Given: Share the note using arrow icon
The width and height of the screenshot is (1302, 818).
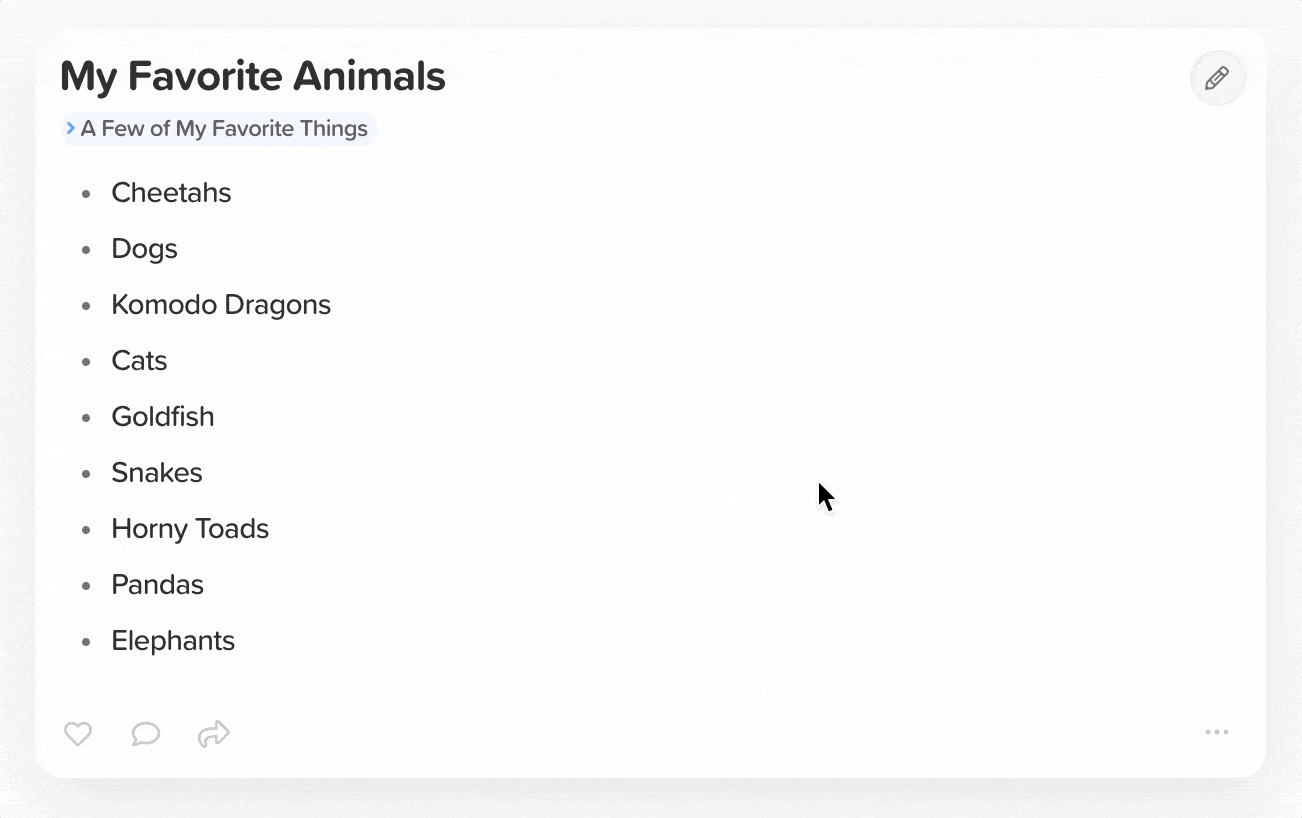Looking at the screenshot, I should coord(214,734).
